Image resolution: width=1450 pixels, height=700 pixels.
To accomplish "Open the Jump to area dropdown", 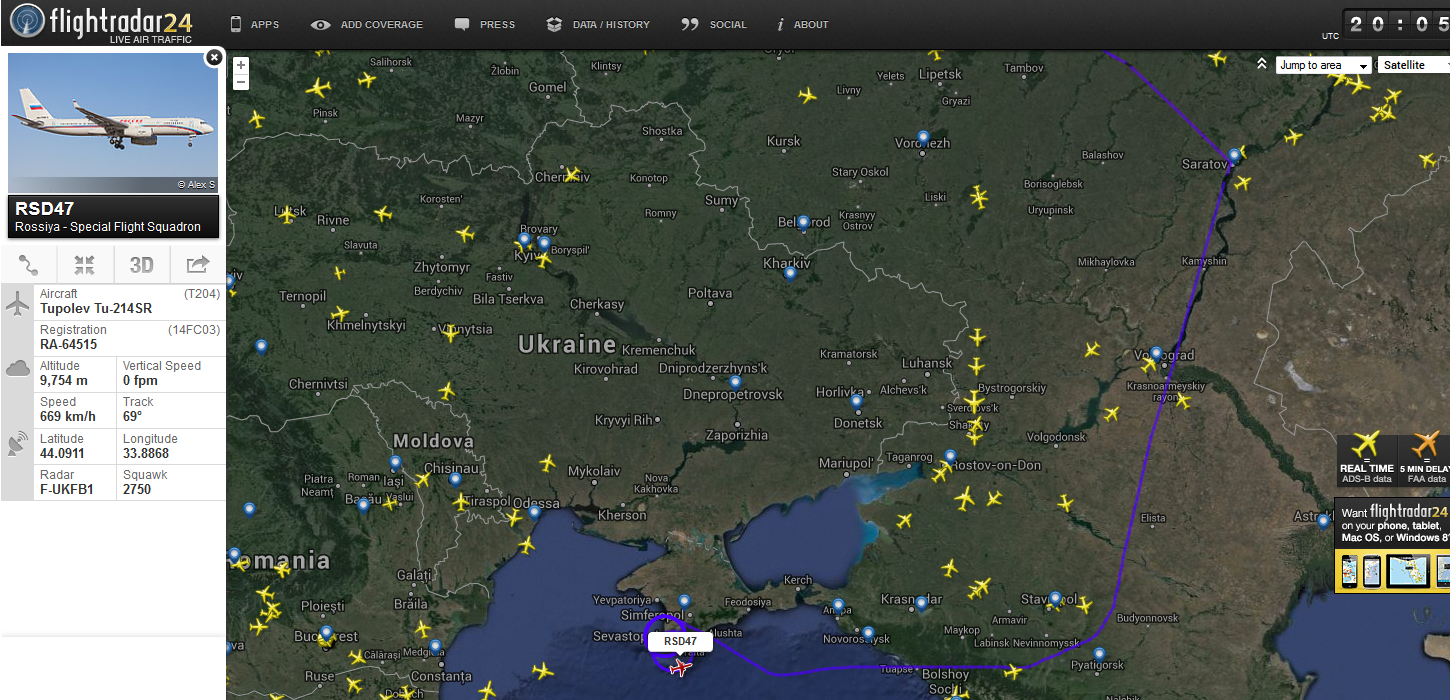I will 1323,65.
